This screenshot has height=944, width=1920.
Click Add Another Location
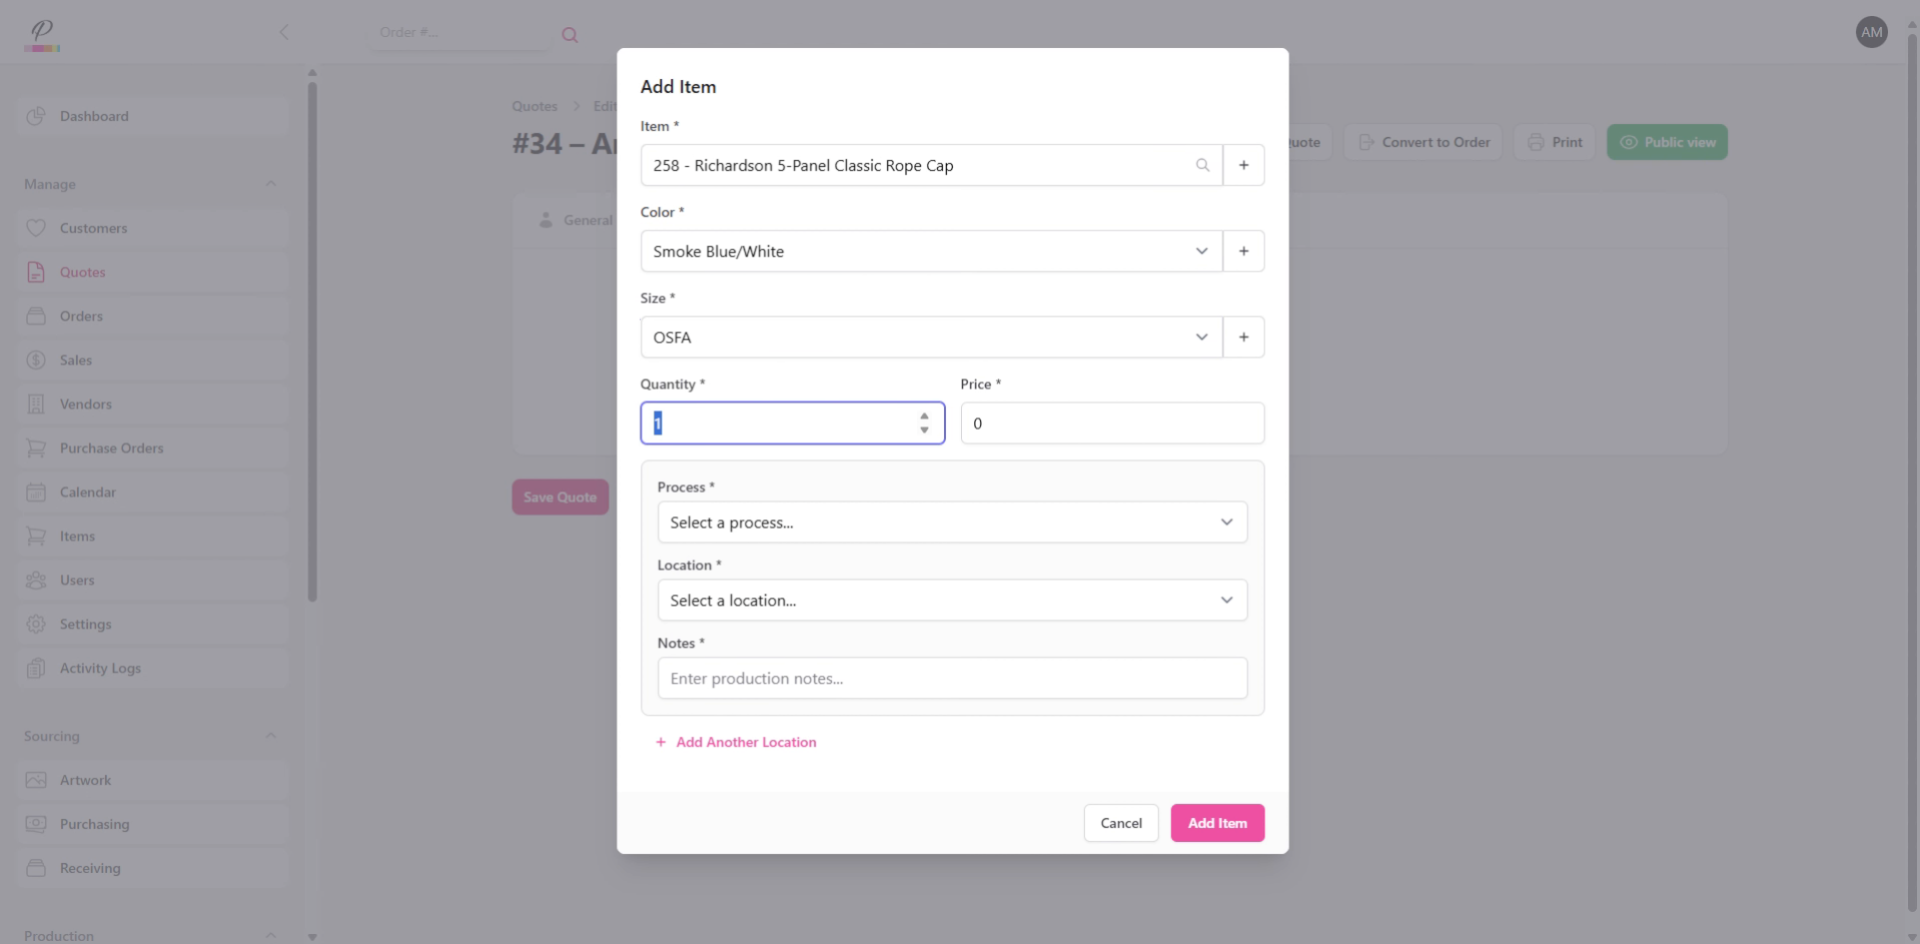pyautogui.click(x=735, y=741)
